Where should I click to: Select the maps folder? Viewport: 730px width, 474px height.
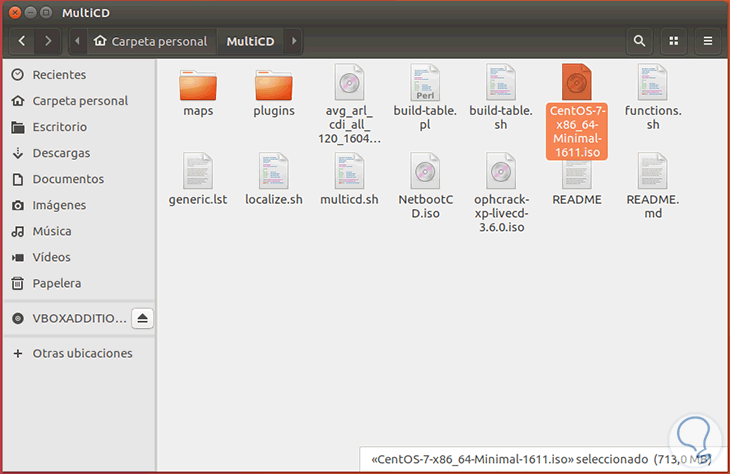point(198,93)
